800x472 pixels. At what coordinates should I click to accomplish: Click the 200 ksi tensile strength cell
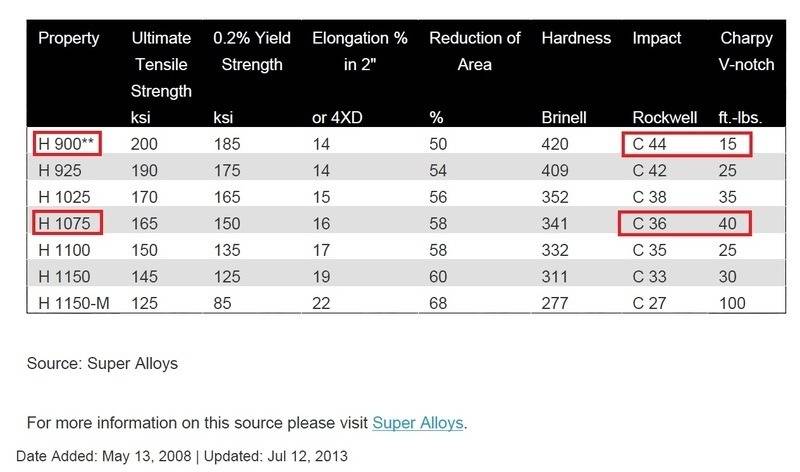click(145, 144)
